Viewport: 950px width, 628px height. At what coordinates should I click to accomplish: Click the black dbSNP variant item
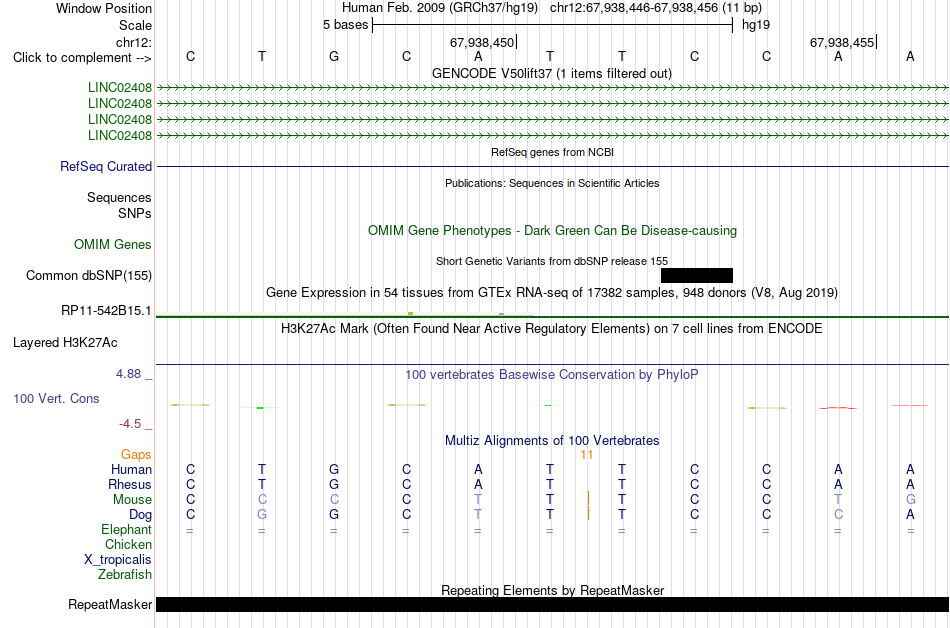point(697,276)
